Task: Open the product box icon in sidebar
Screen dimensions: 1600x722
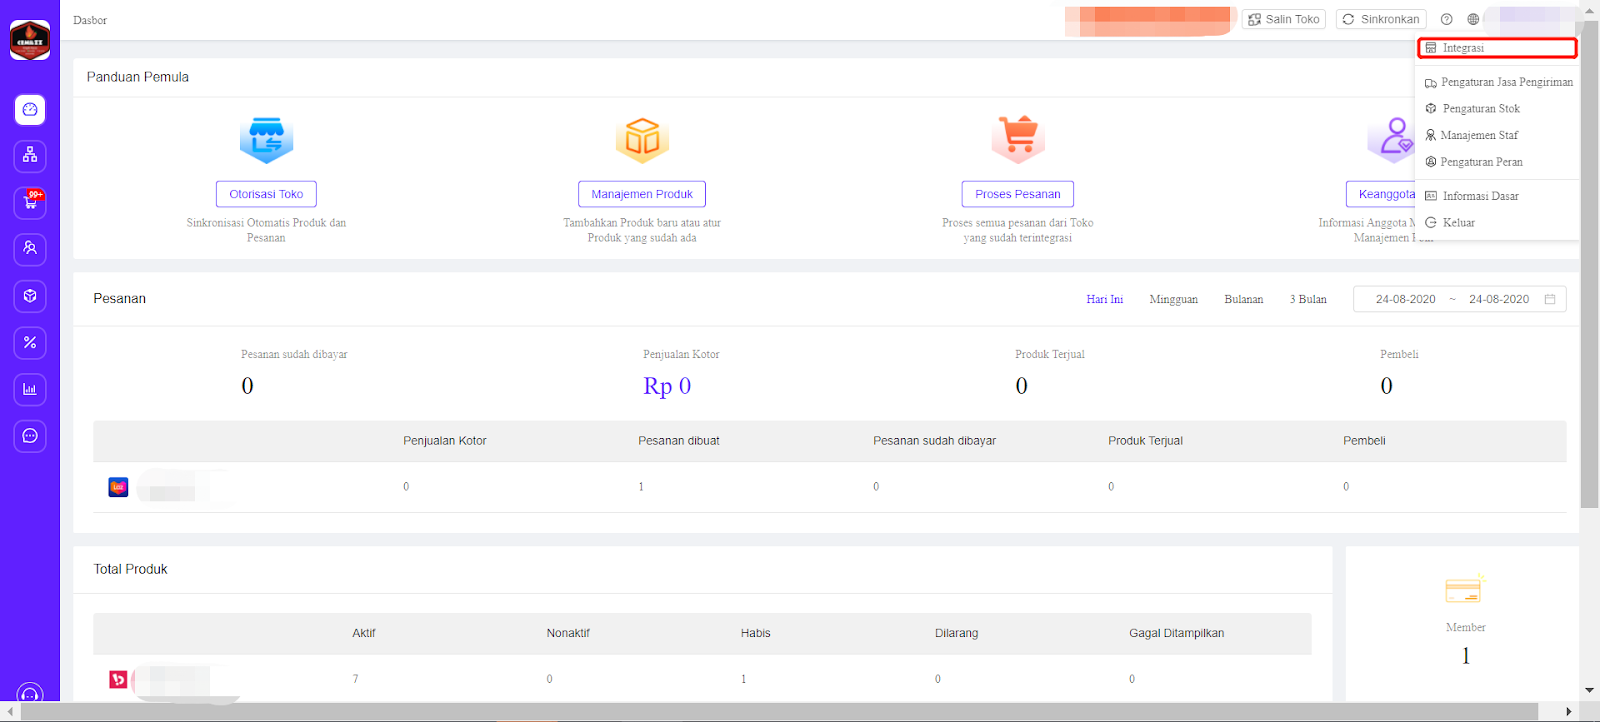Action: click(x=30, y=296)
